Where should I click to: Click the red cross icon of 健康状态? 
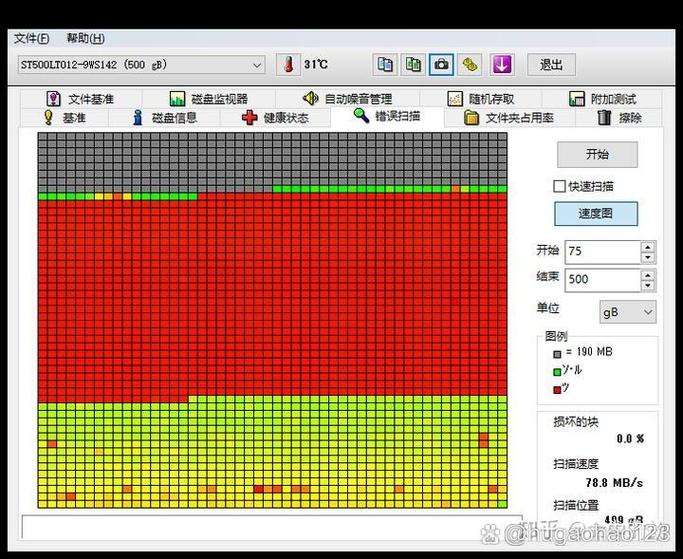249,118
